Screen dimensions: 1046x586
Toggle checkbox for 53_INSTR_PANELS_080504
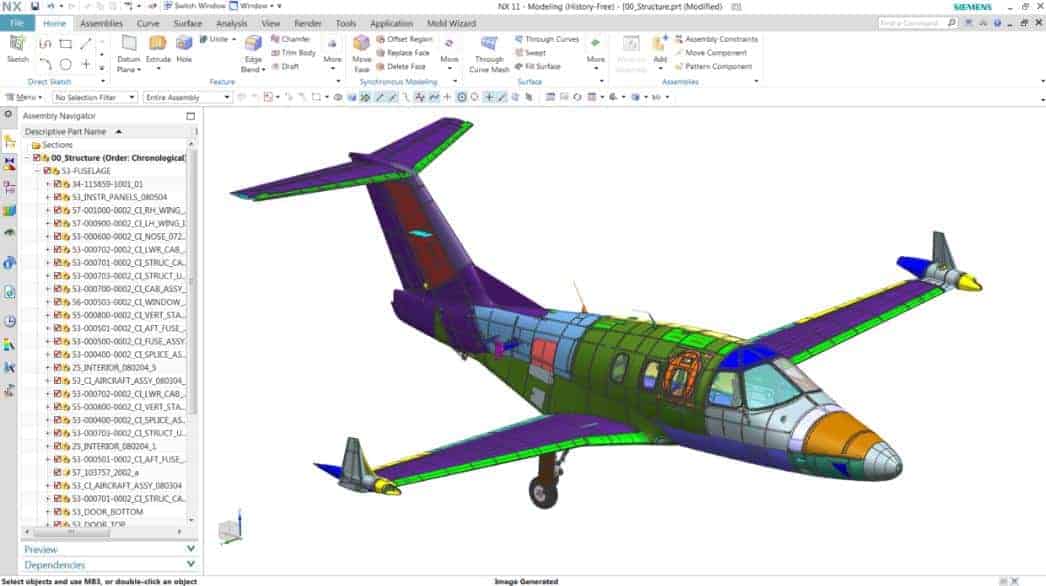point(57,197)
